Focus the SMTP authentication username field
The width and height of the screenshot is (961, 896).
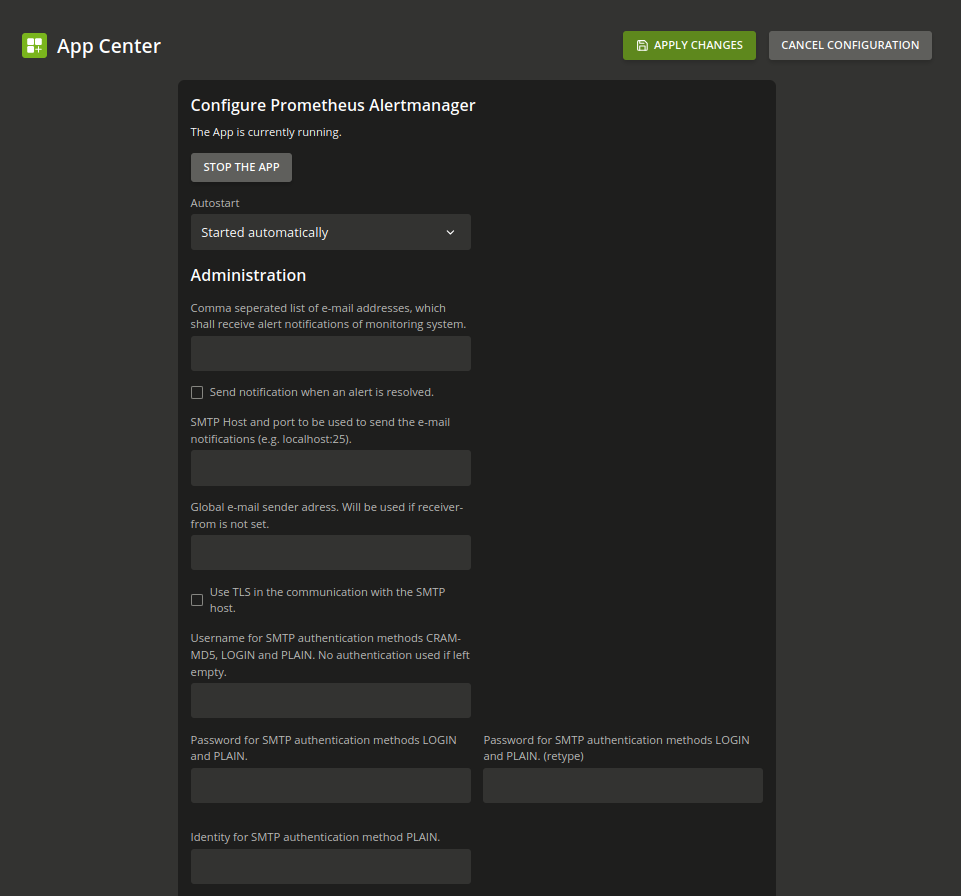pyautogui.click(x=330, y=700)
